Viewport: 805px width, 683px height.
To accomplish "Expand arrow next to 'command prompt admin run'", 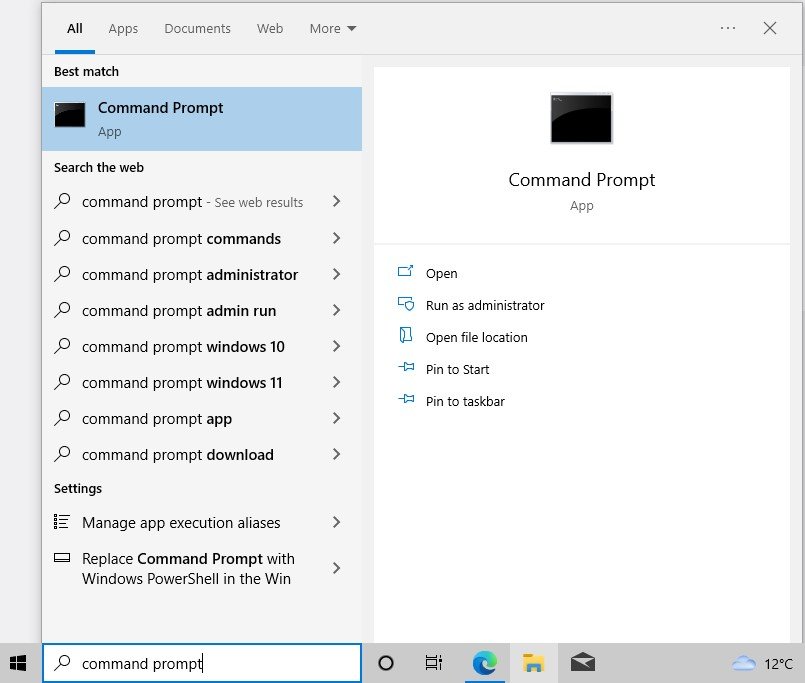I will point(336,310).
